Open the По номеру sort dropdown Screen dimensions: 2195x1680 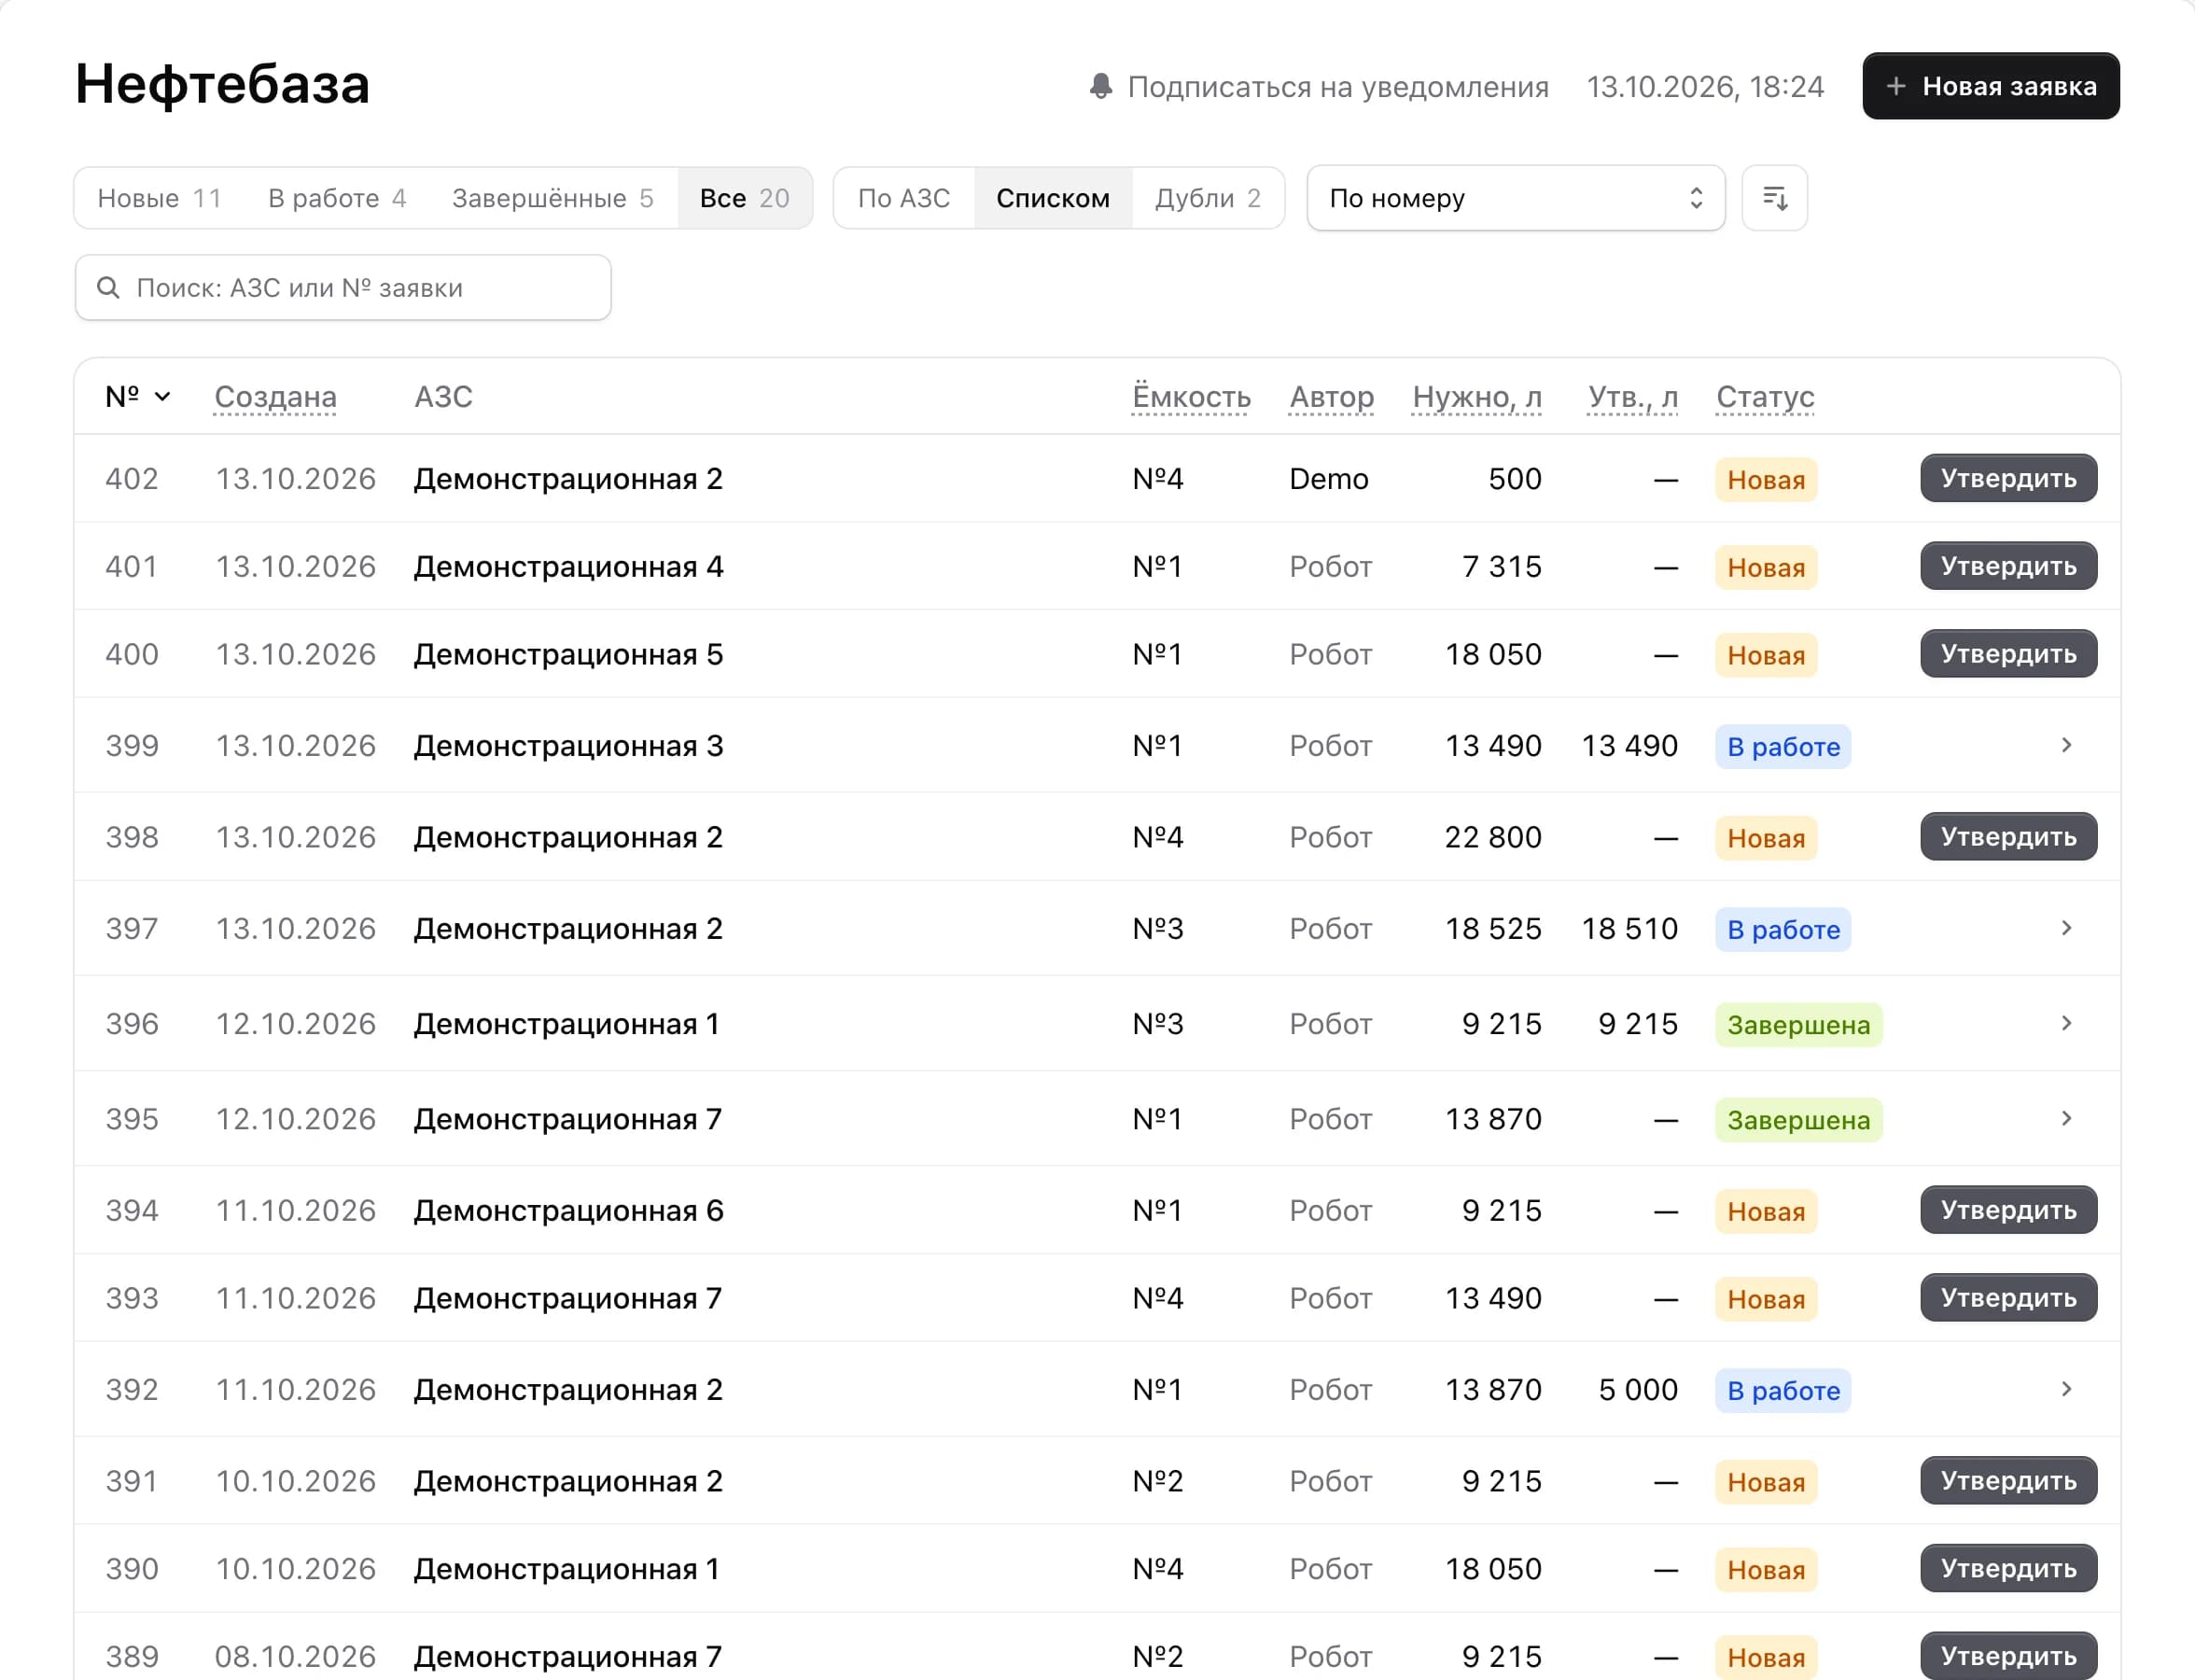point(1515,198)
